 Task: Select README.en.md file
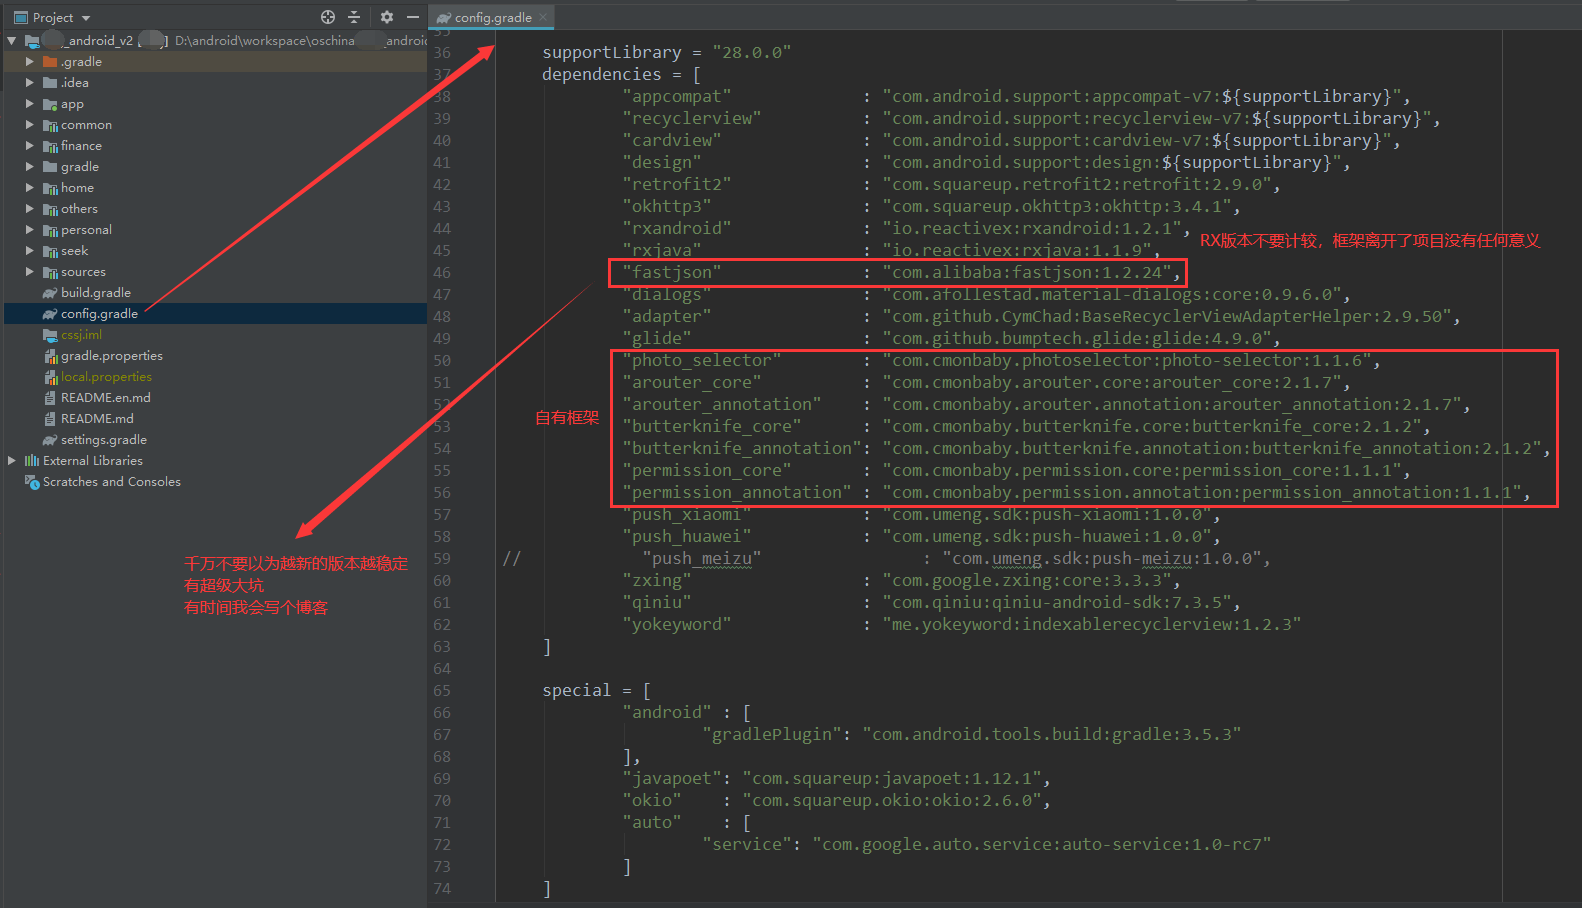[106, 398]
